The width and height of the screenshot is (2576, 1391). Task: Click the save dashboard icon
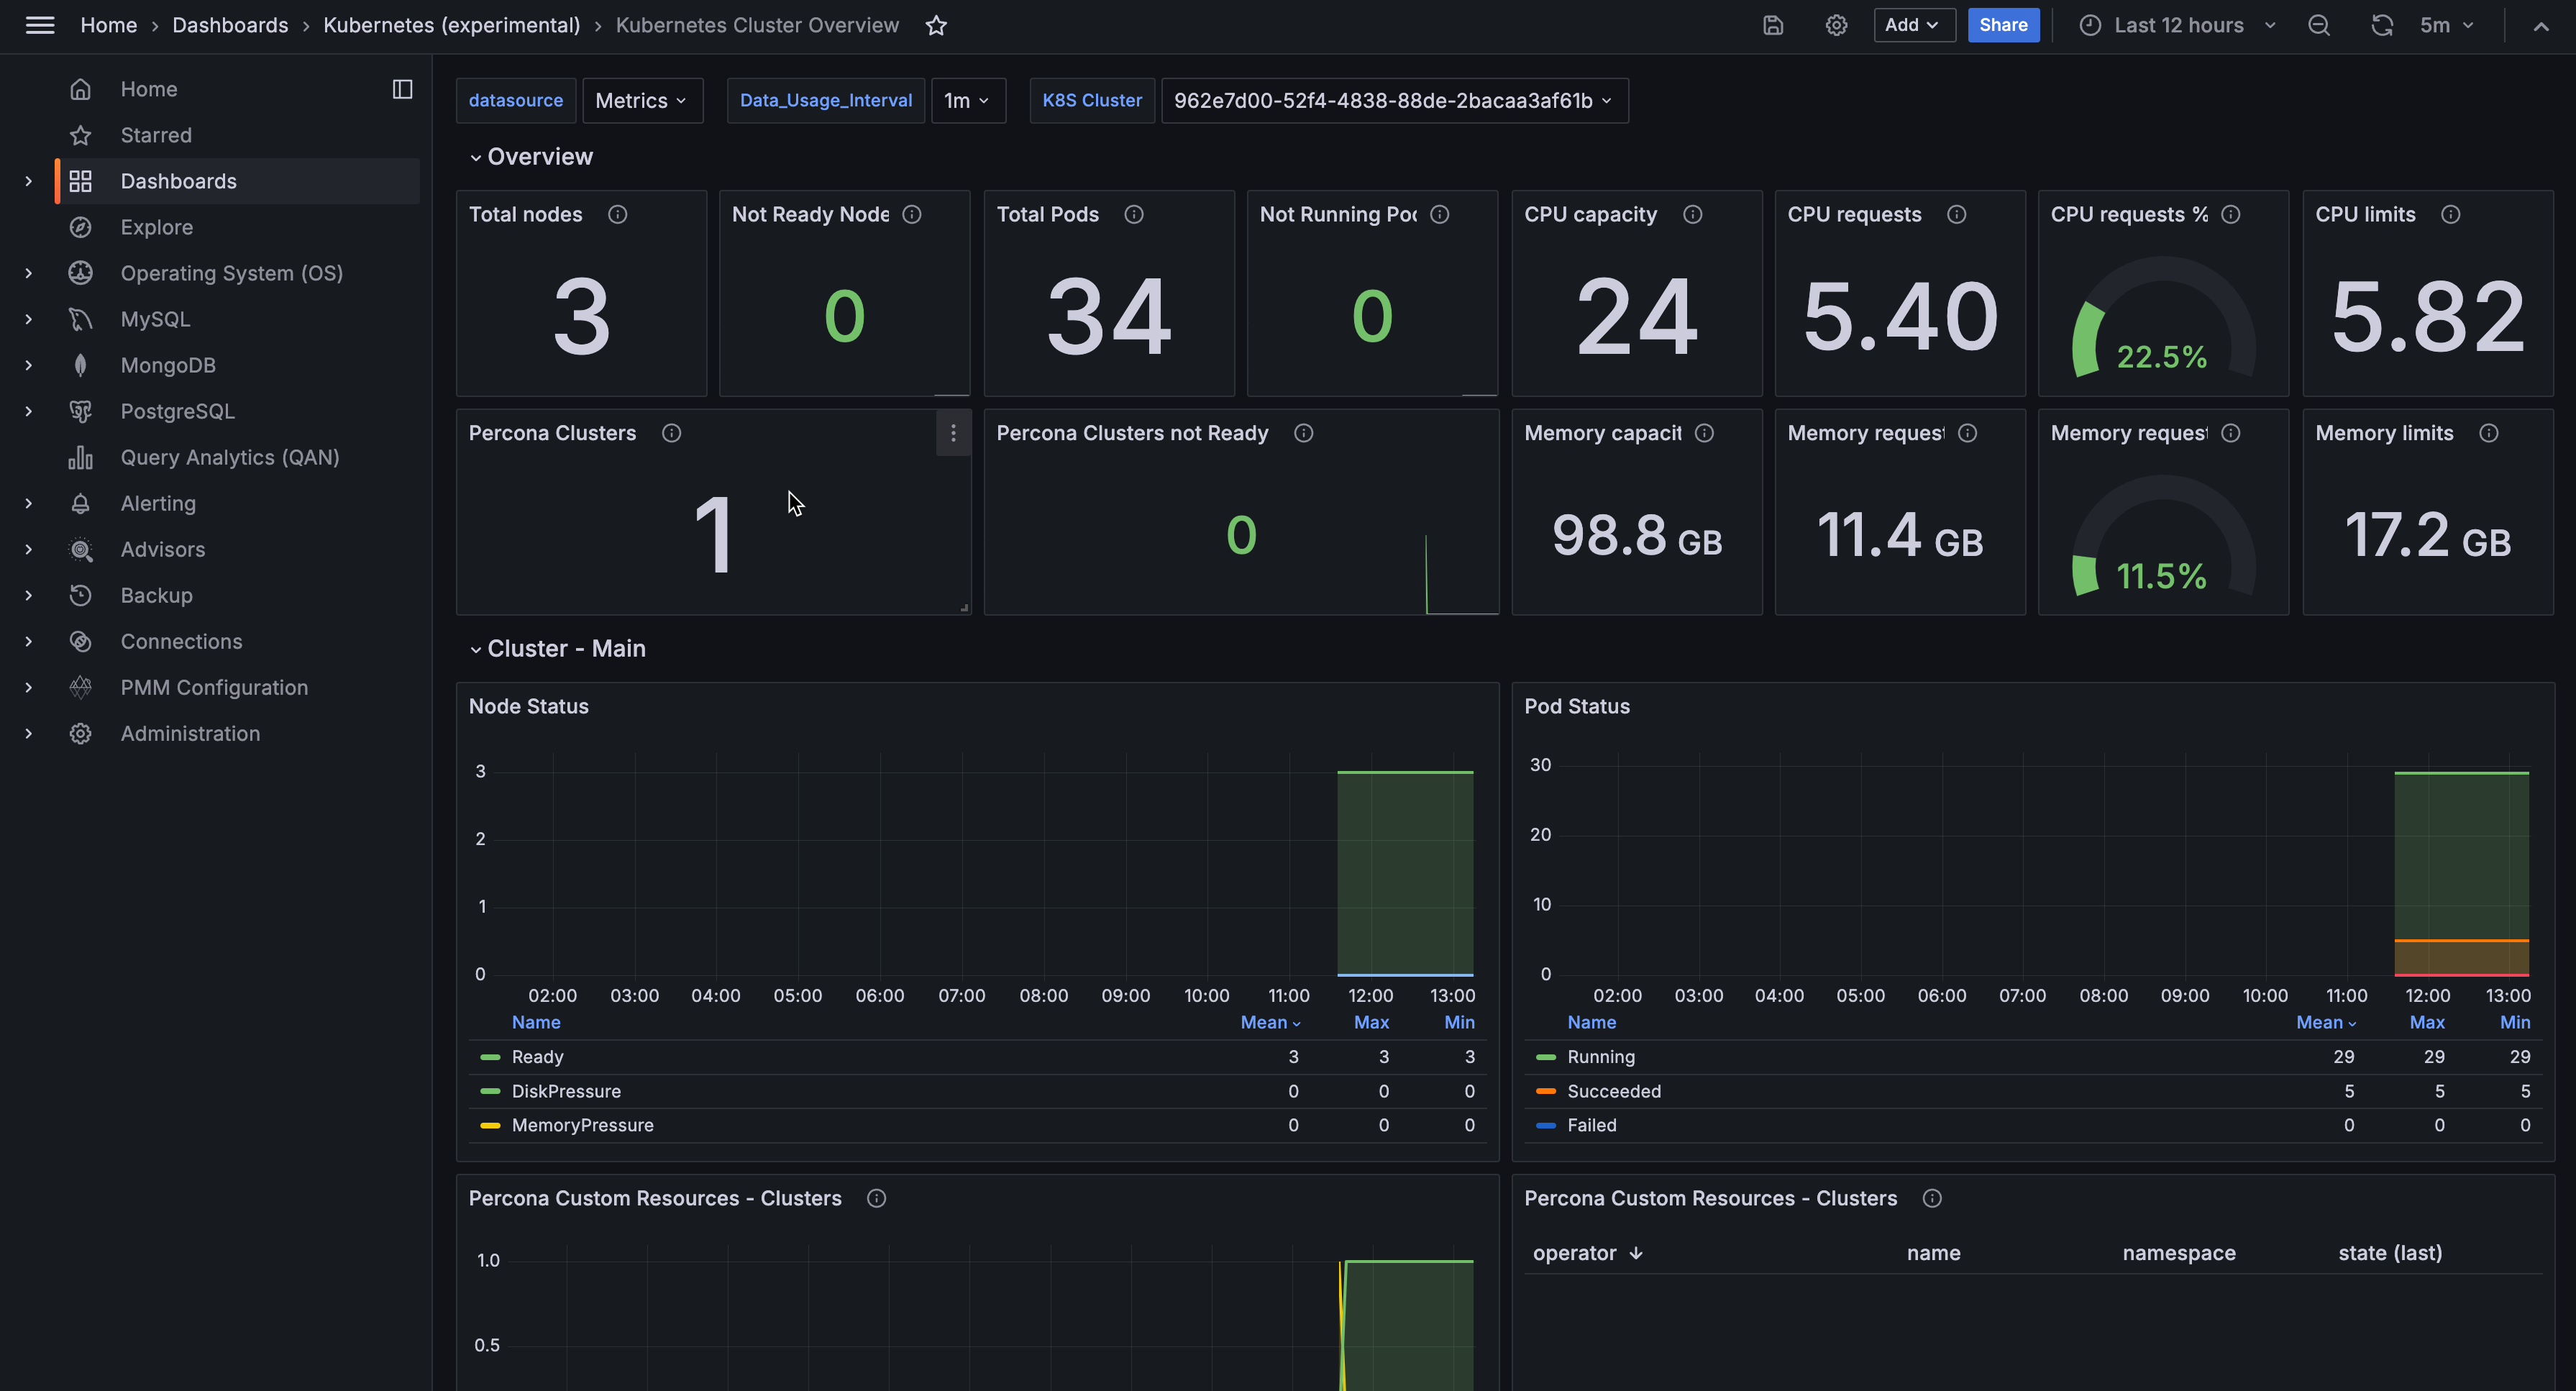tap(1773, 26)
